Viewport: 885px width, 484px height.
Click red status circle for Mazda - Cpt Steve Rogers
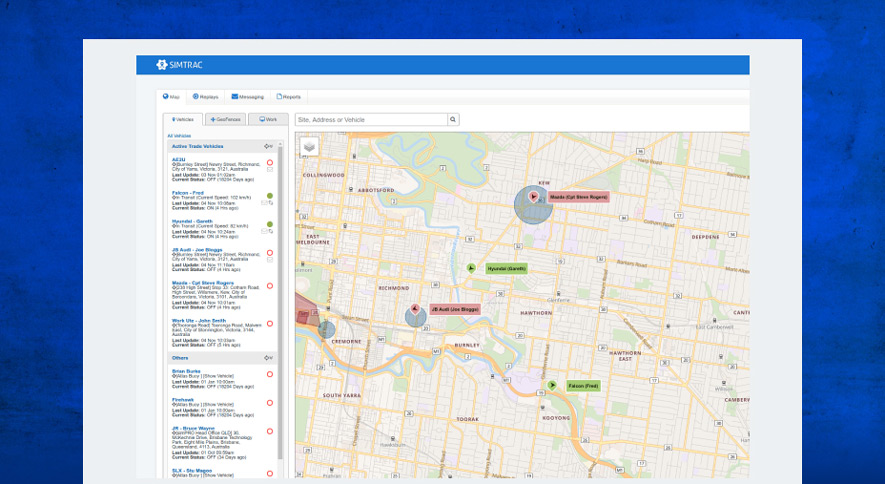(270, 286)
